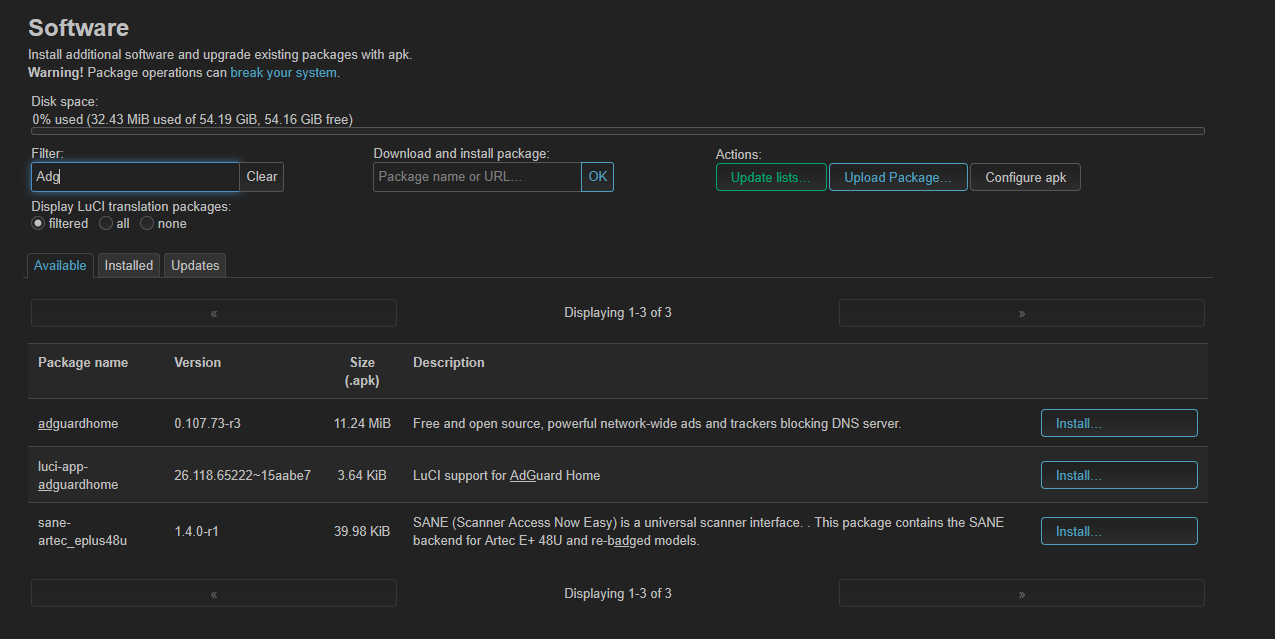
Task: Click the 'Package name' column header
Action: point(83,362)
